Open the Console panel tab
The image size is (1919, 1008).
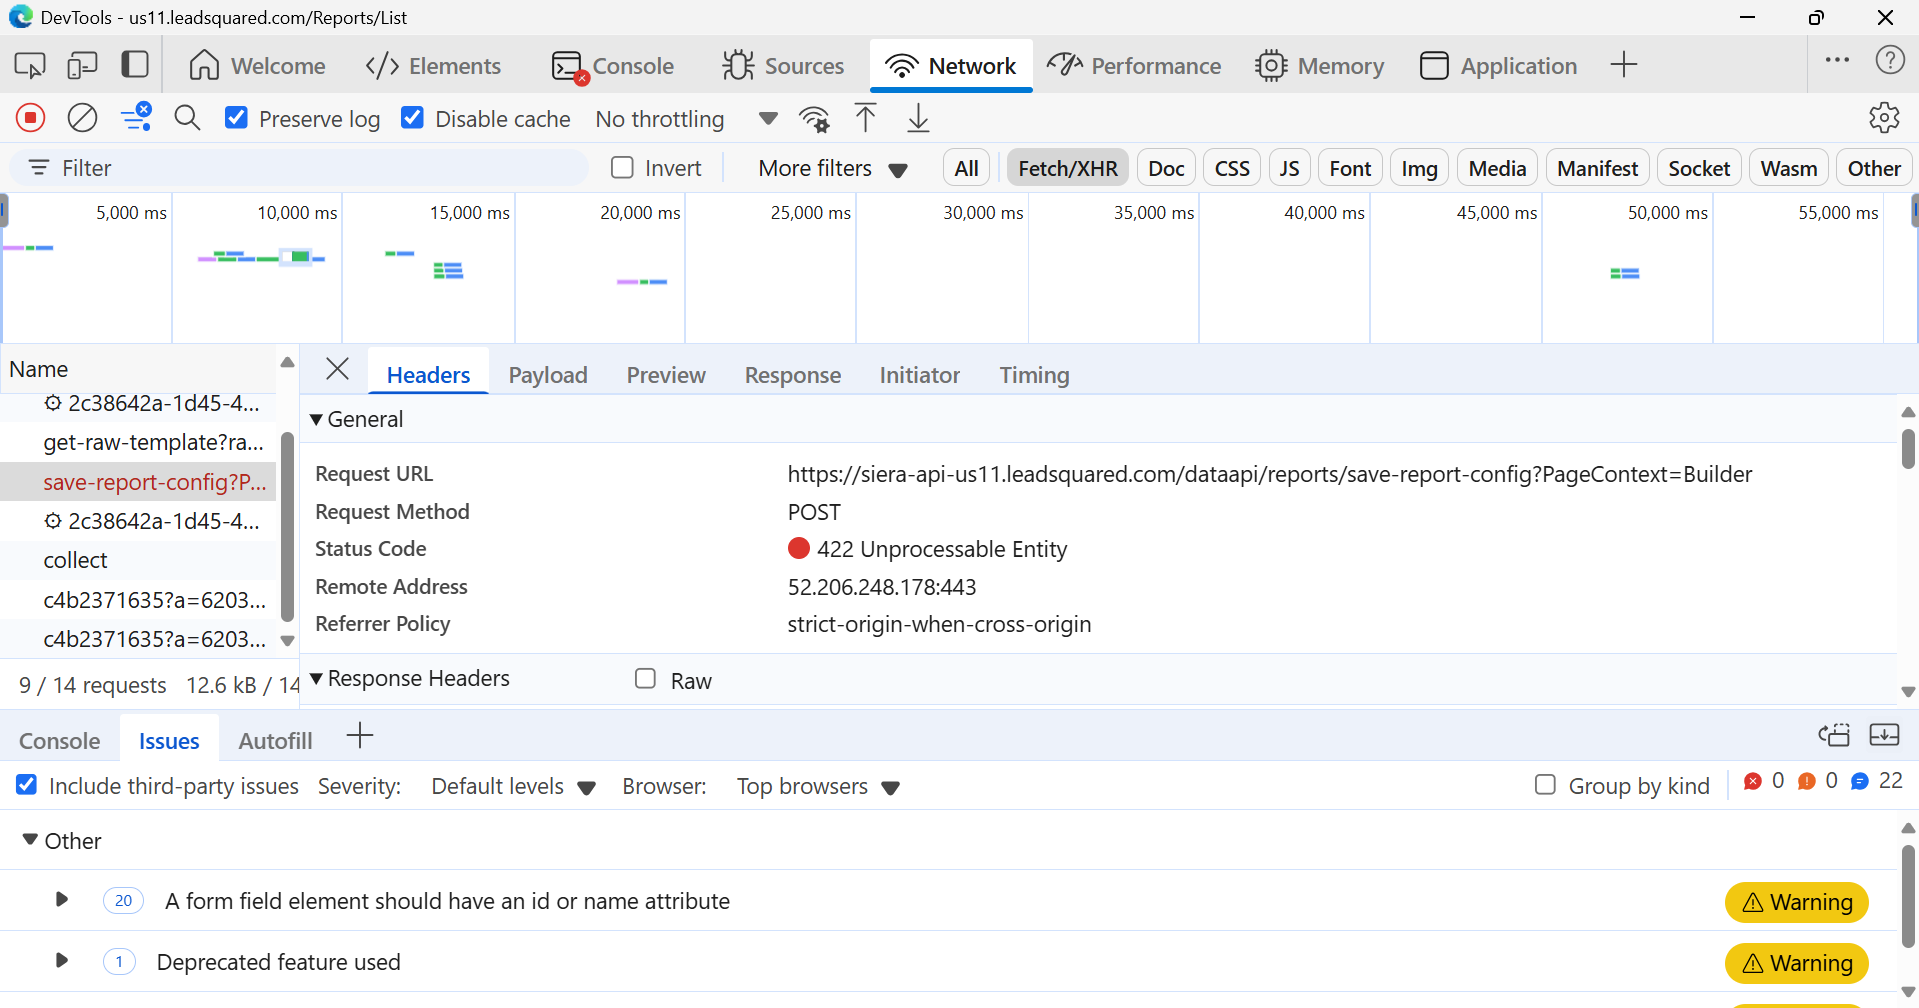pos(613,66)
